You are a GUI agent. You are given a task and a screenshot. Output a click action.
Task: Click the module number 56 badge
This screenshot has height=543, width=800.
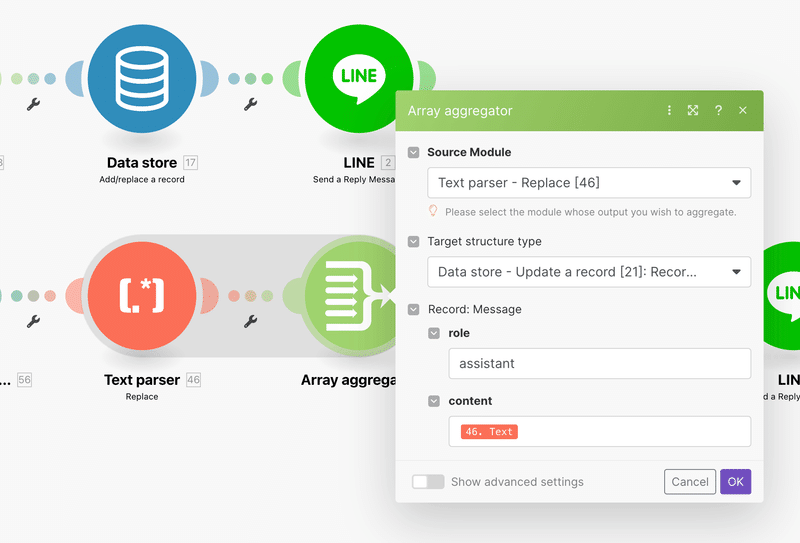pyautogui.click(x=24, y=380)
